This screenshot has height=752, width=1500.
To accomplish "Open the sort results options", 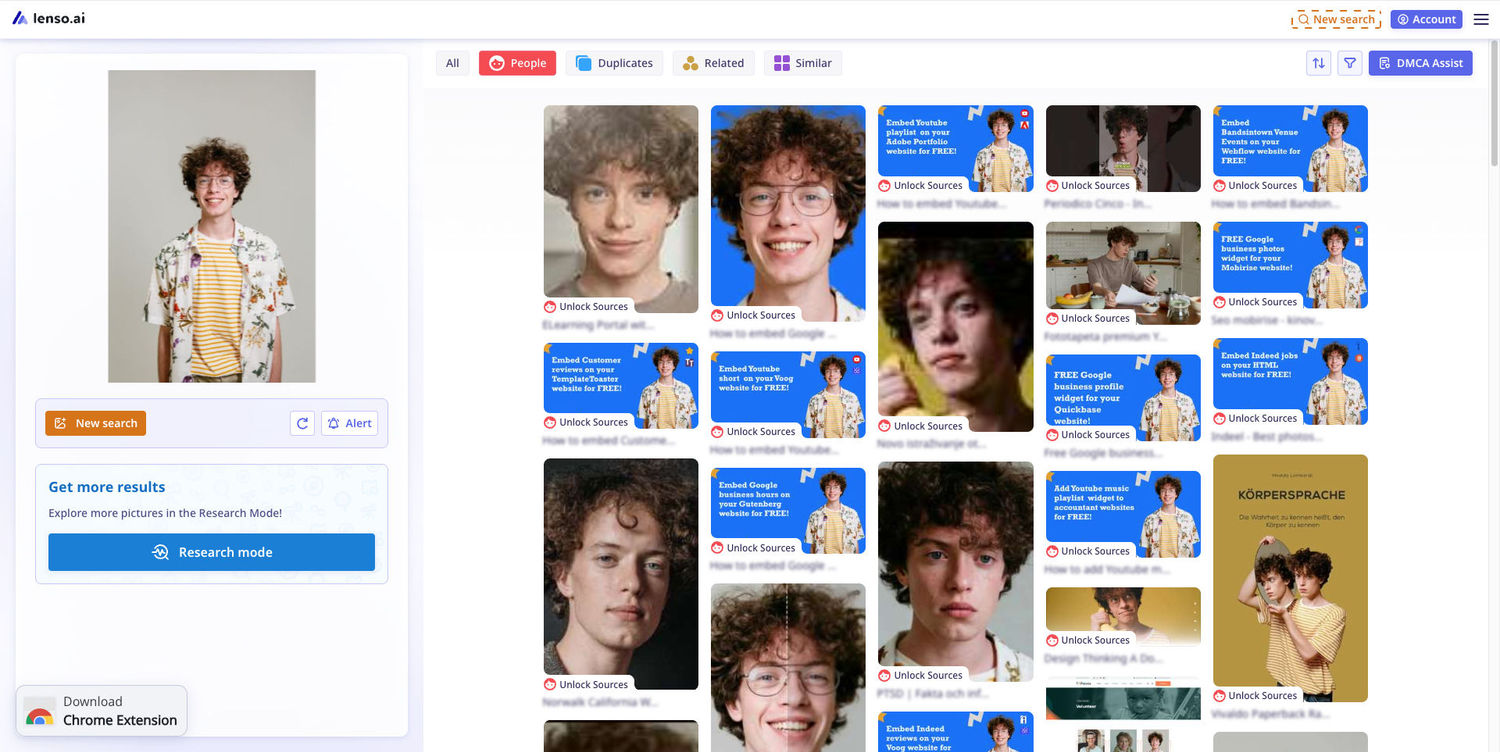I will [x=1319, y=63].
